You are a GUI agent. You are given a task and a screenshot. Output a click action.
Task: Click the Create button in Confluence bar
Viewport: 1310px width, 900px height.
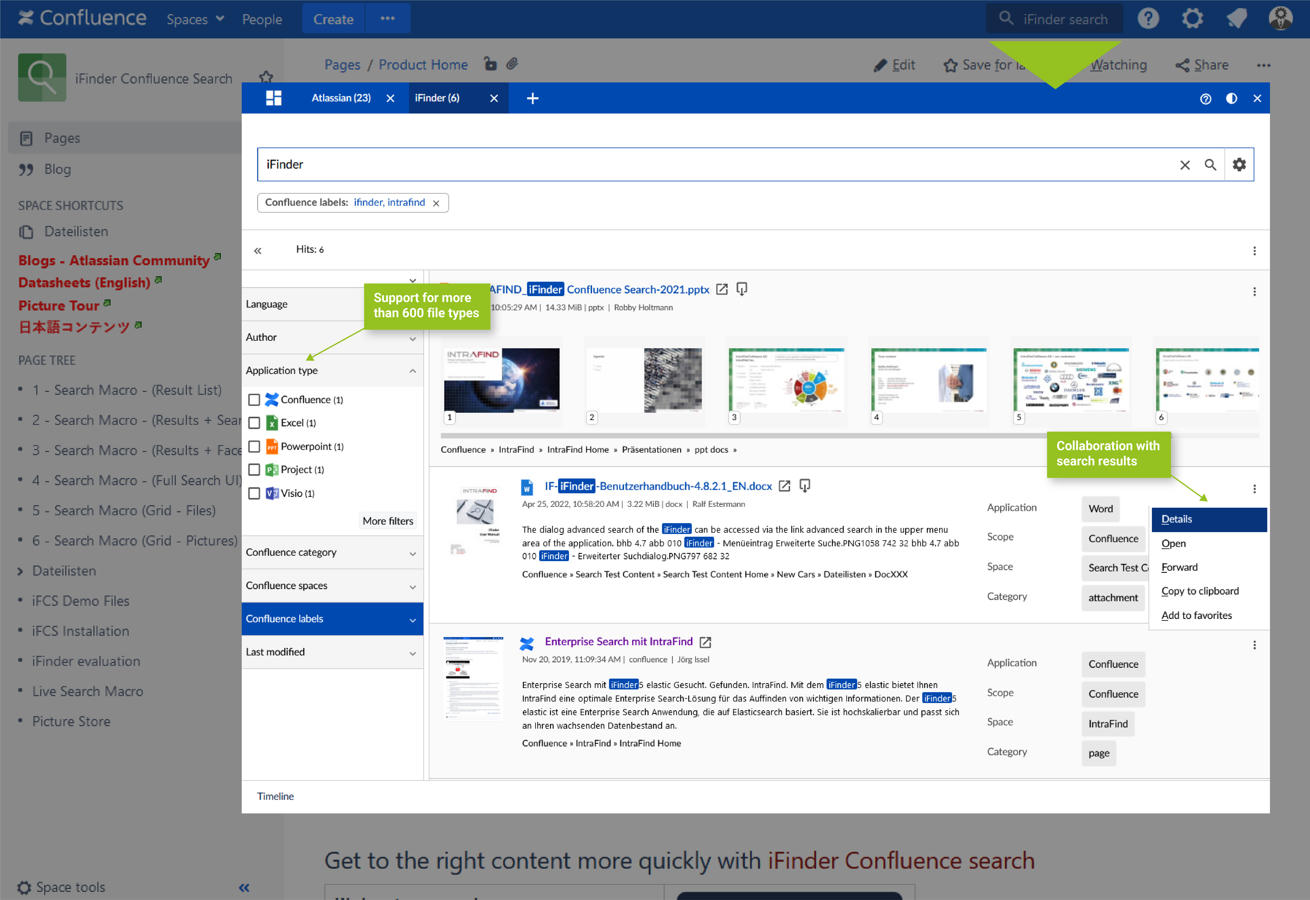click(x=333, y=19)
